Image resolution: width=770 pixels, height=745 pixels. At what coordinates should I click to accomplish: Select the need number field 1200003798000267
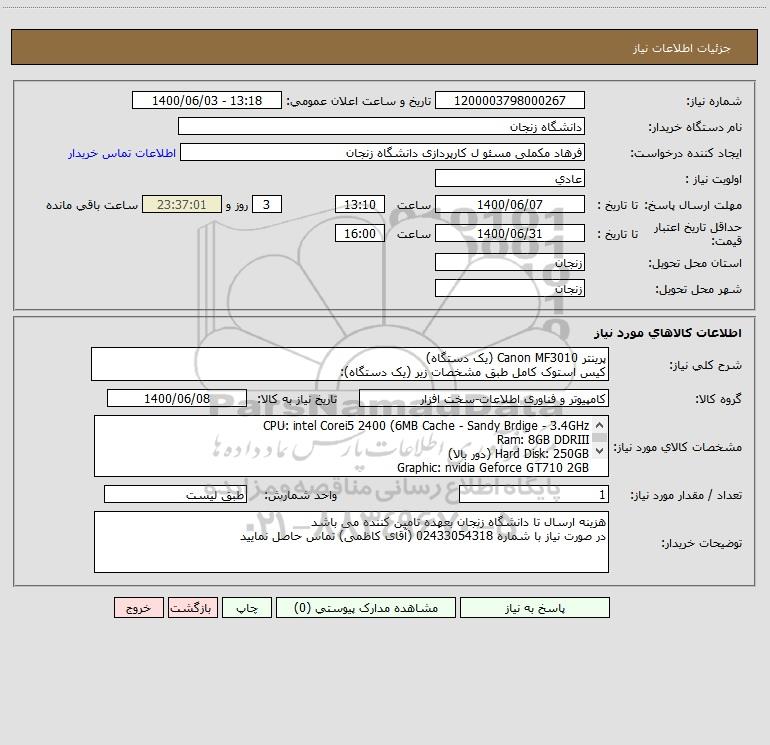510,100
